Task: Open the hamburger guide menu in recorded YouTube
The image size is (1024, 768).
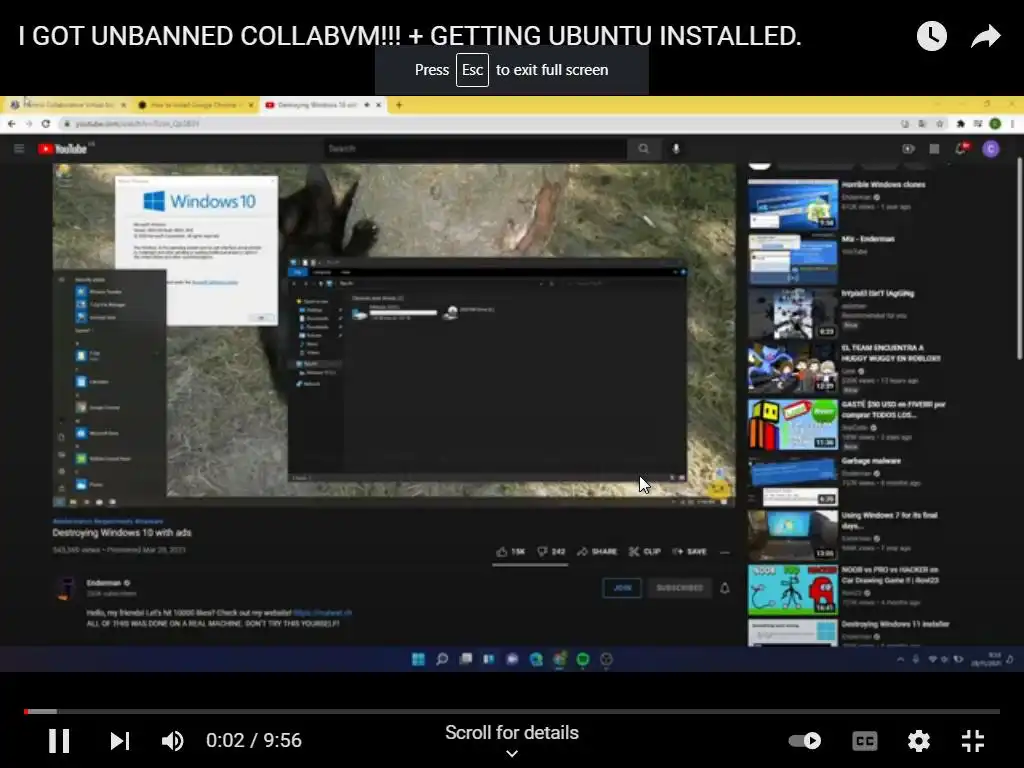Action: click(19, 149)
